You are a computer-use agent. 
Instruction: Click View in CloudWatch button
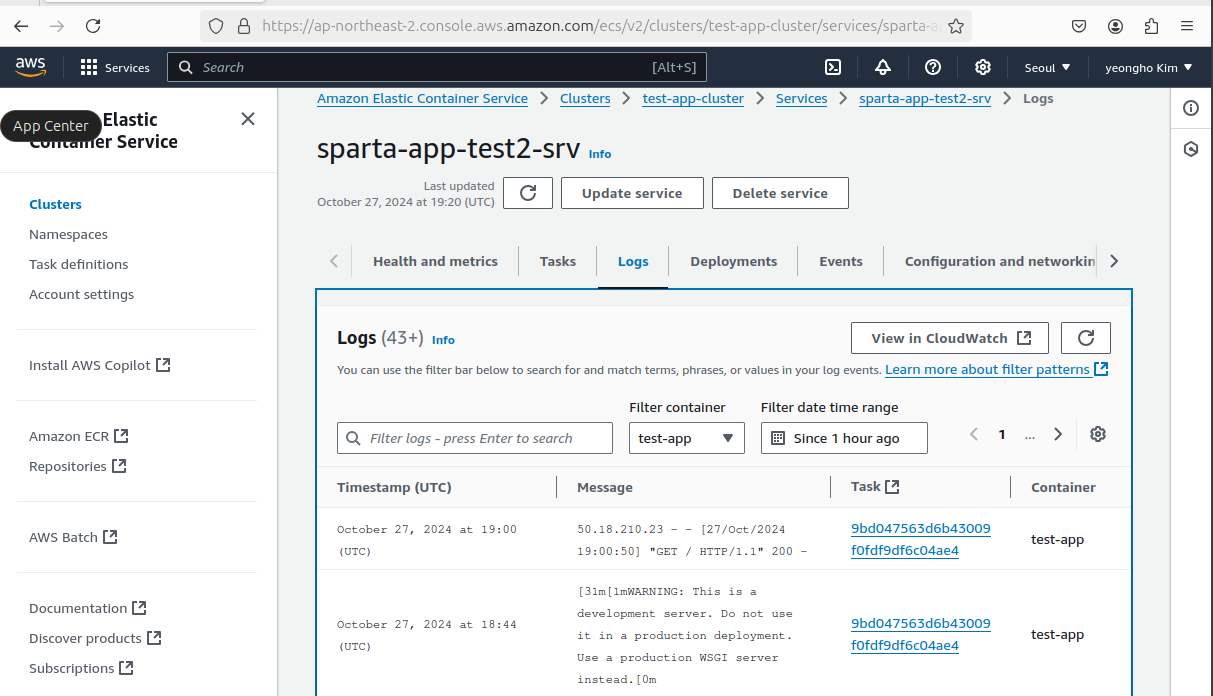950,338
